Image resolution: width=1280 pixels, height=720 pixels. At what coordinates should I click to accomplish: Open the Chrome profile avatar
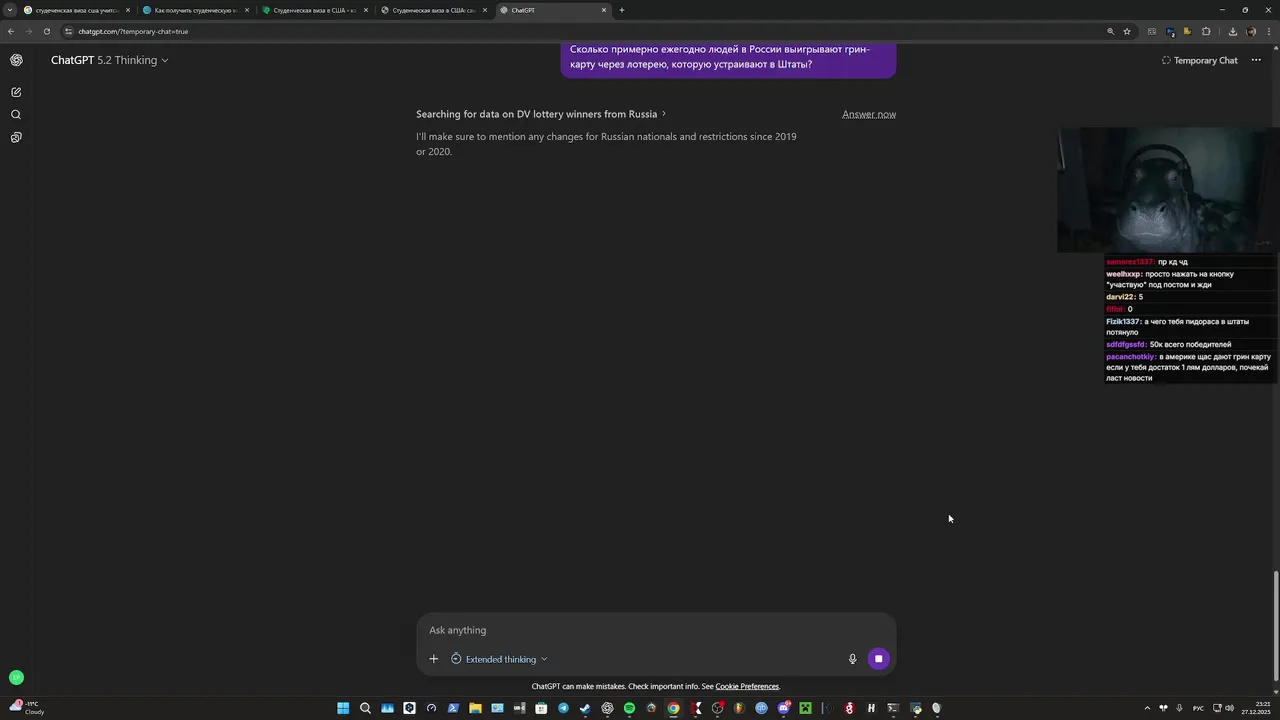tap(1251, 31)
